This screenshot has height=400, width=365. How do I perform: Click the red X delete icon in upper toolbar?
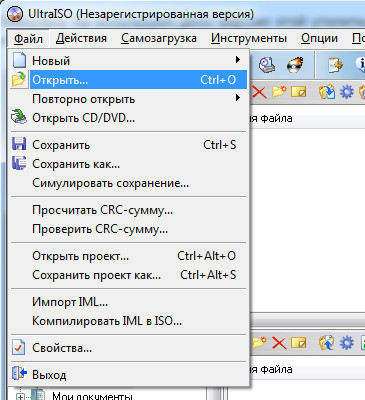pyautogui.click(x=259, y=92)
